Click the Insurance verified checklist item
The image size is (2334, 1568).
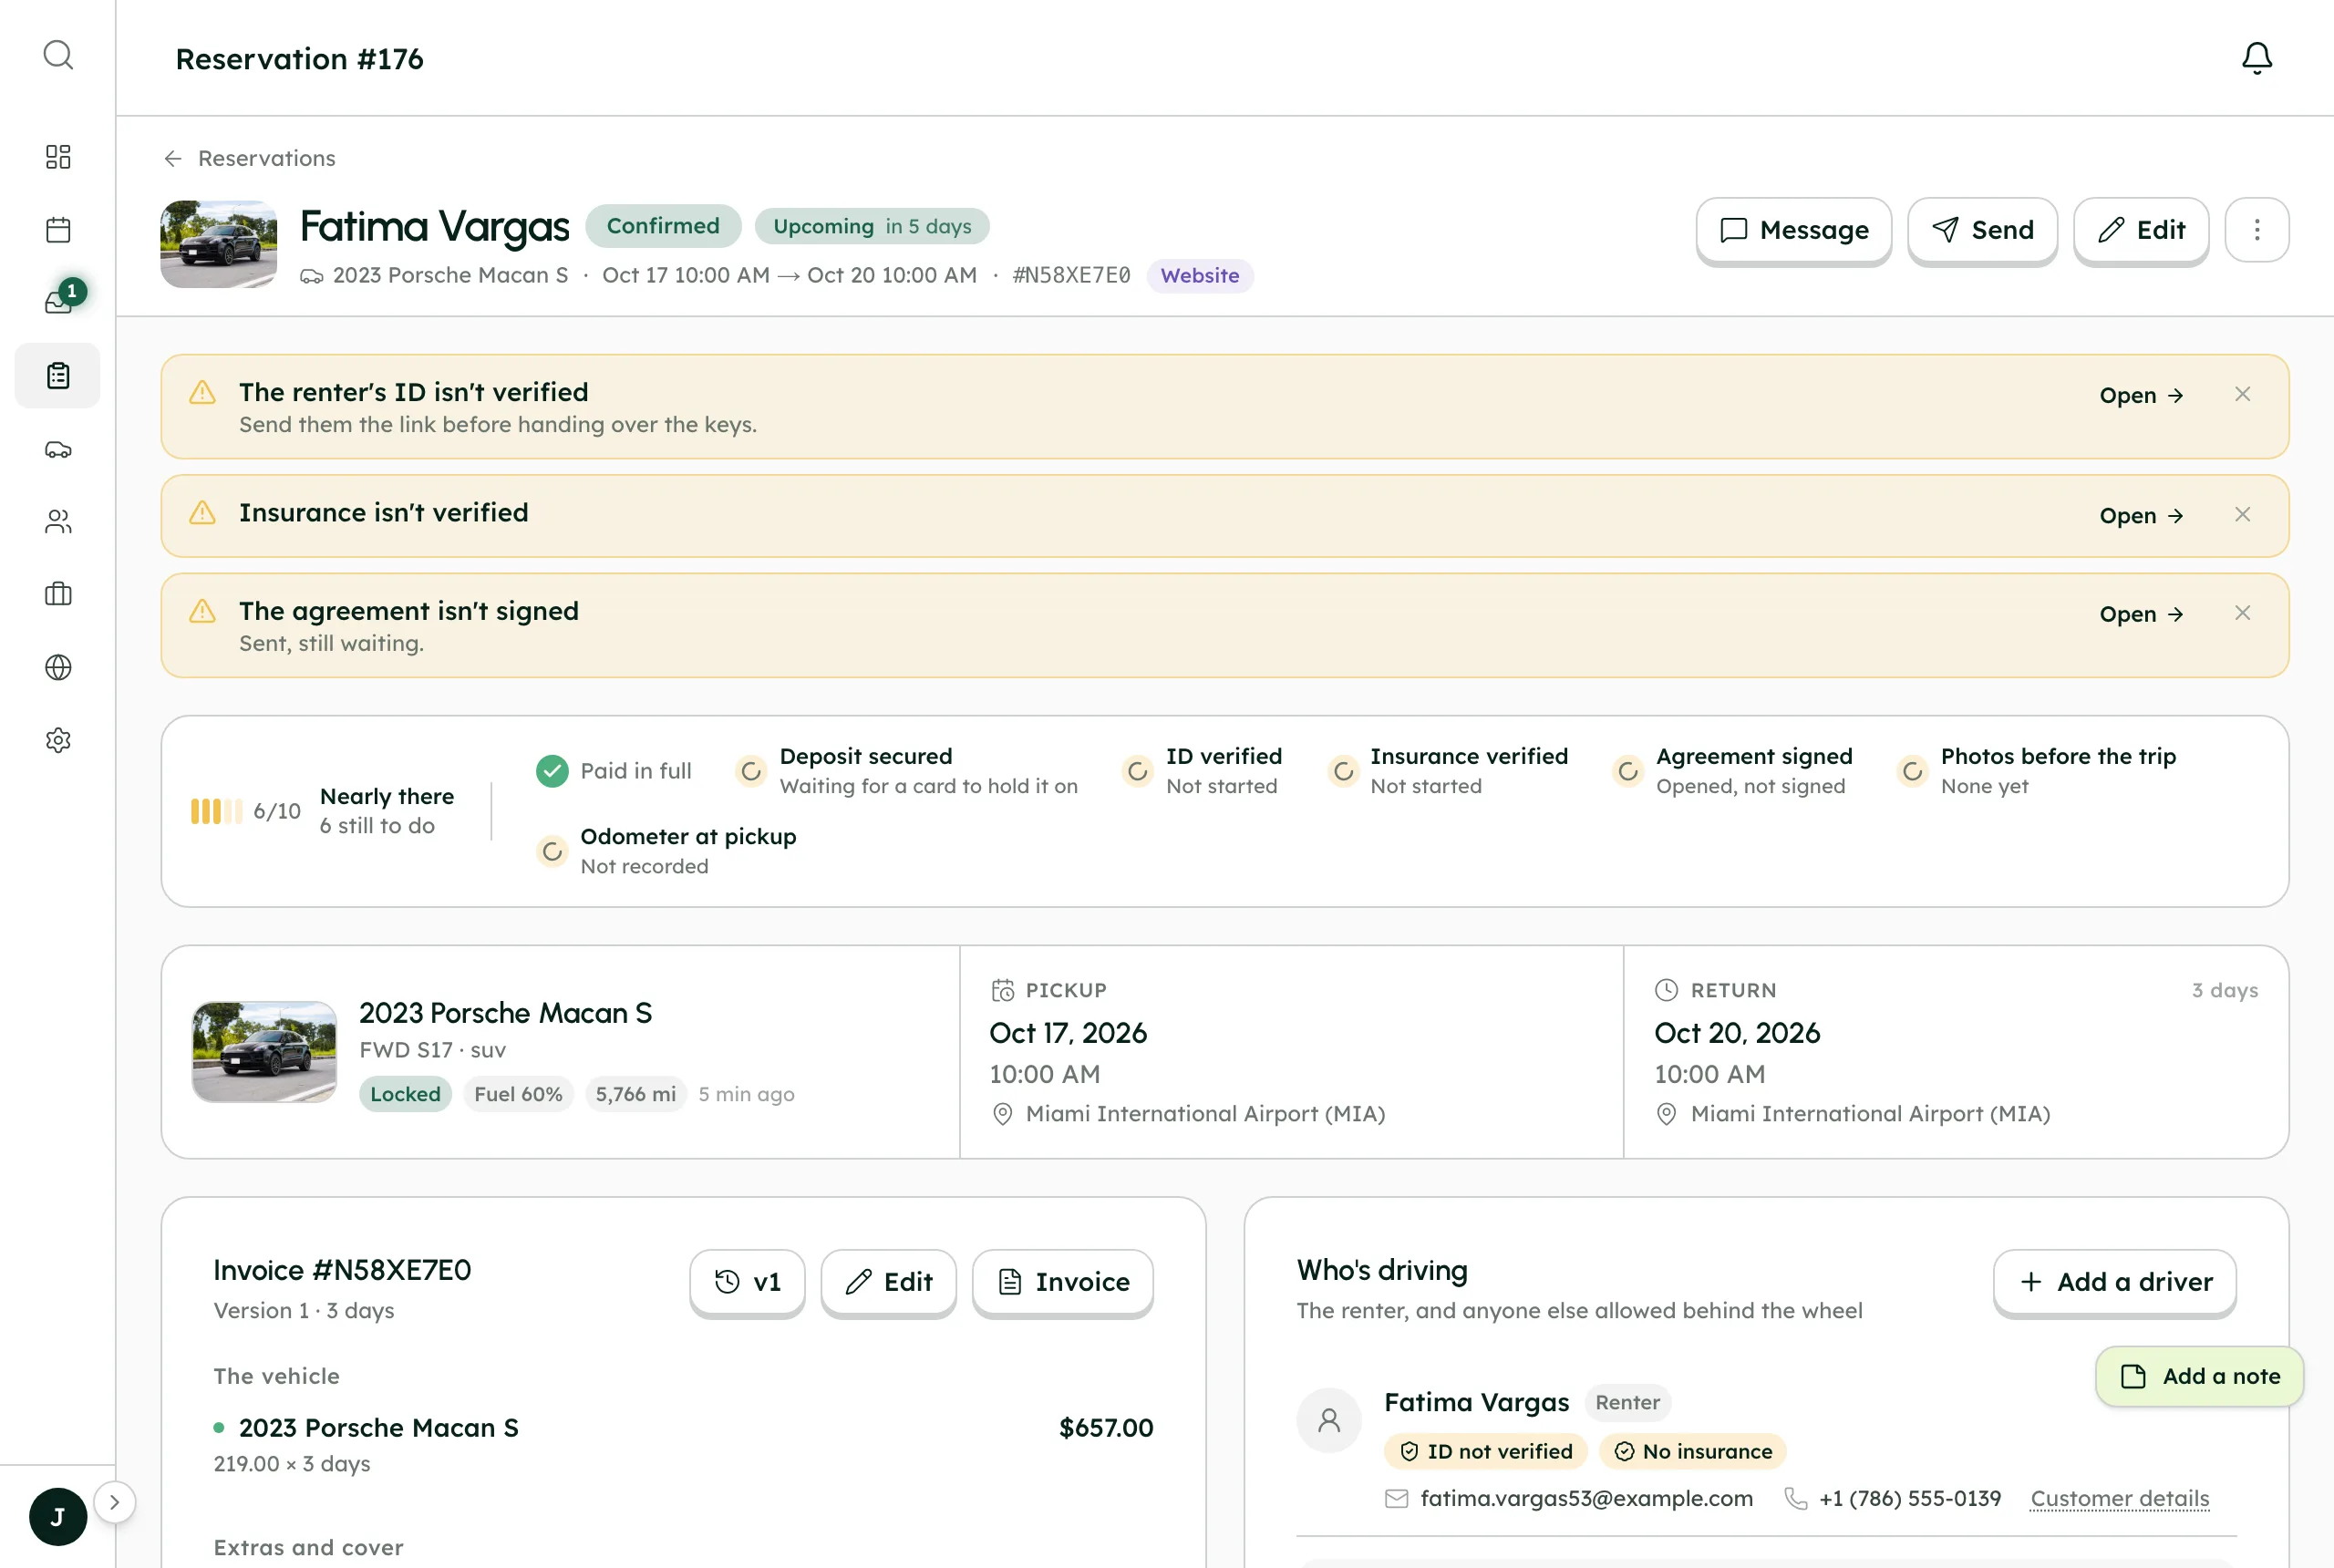tap(1448, 771)
